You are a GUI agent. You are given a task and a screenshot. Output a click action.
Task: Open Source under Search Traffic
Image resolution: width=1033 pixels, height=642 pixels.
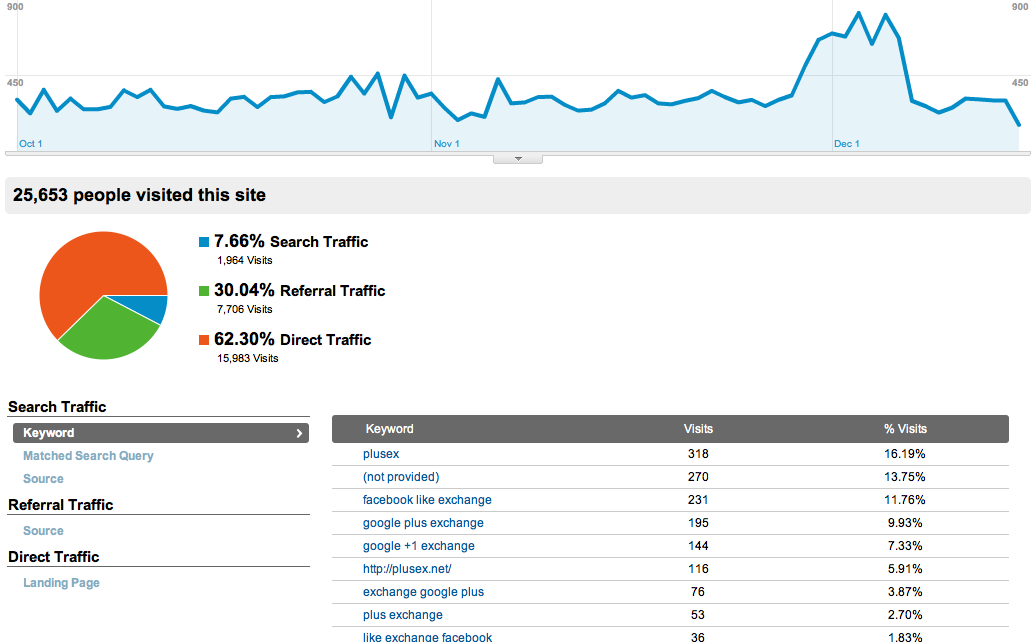coord(43,479)
